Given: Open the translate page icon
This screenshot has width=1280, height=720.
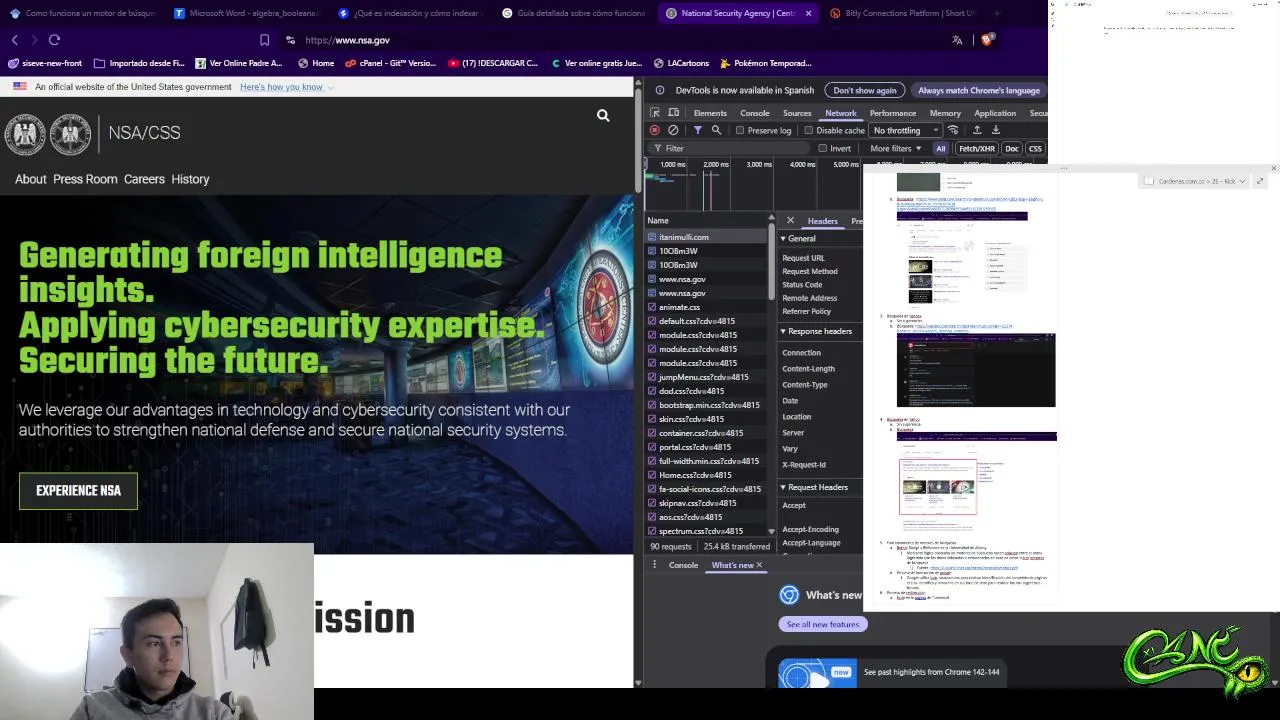Looking at the screenshot, I should tap(957, 40).
